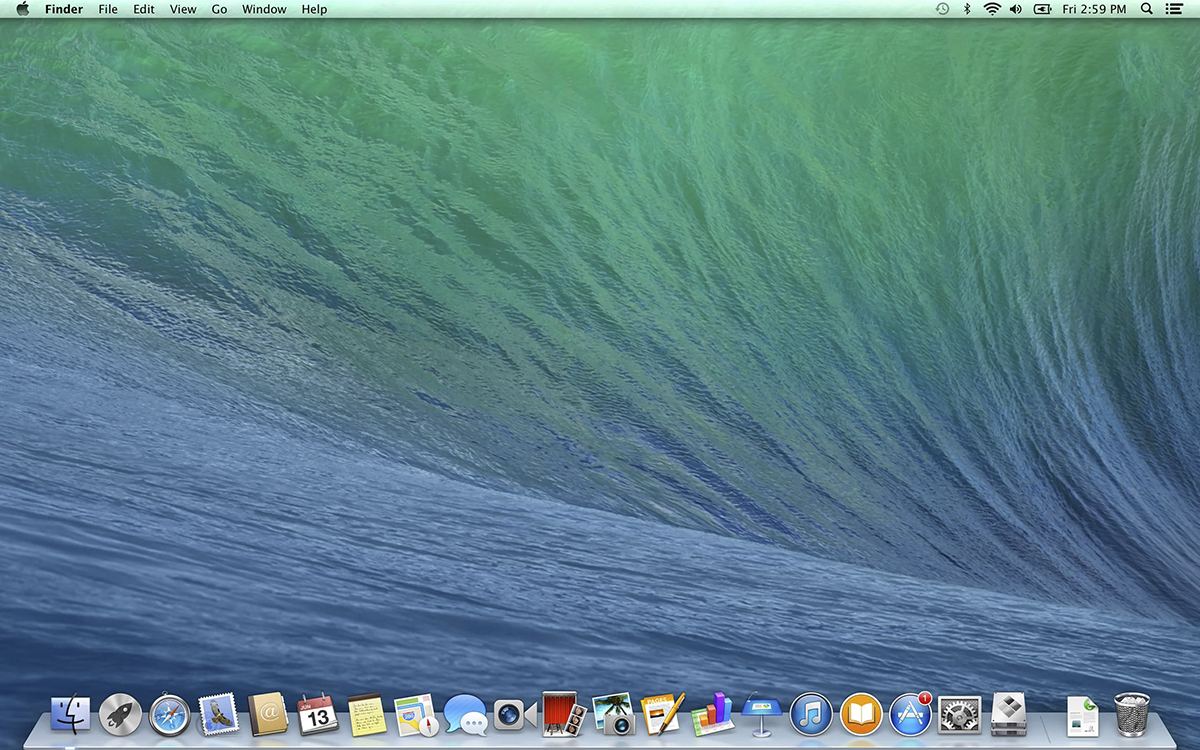
Task: Open the Apple menu
Action: click(x=22, y=9)
